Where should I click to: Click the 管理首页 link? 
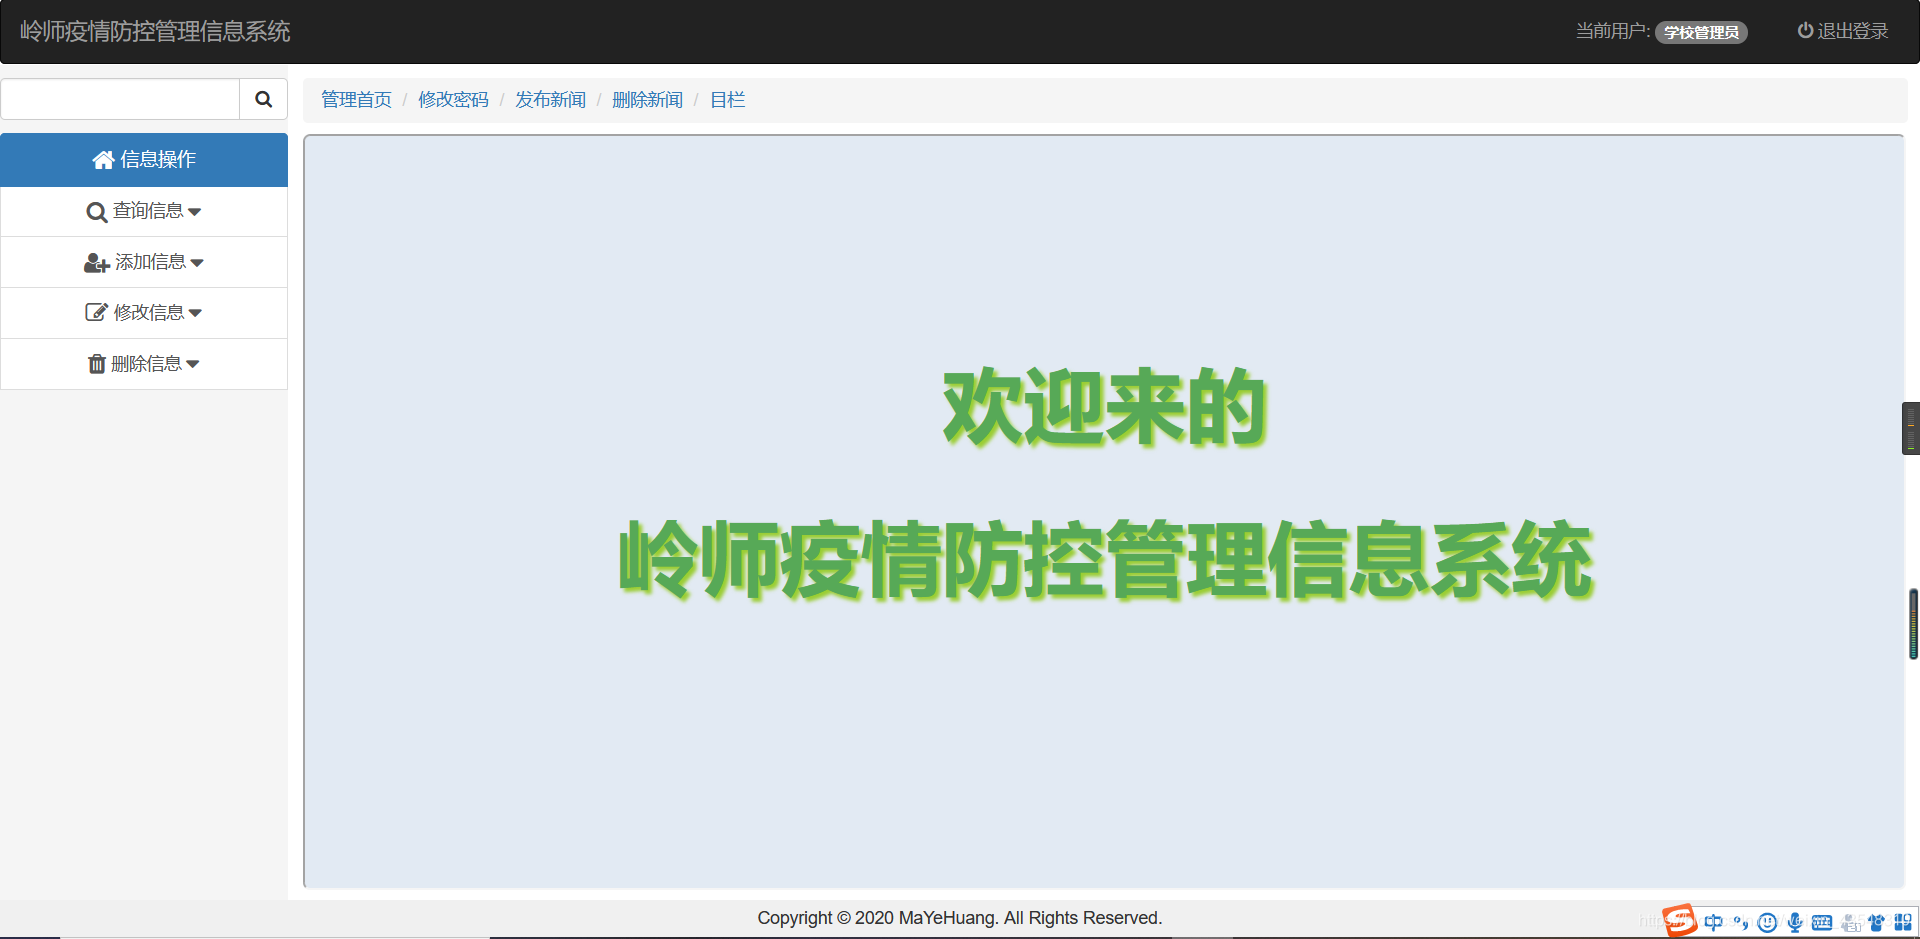(356, 99)
